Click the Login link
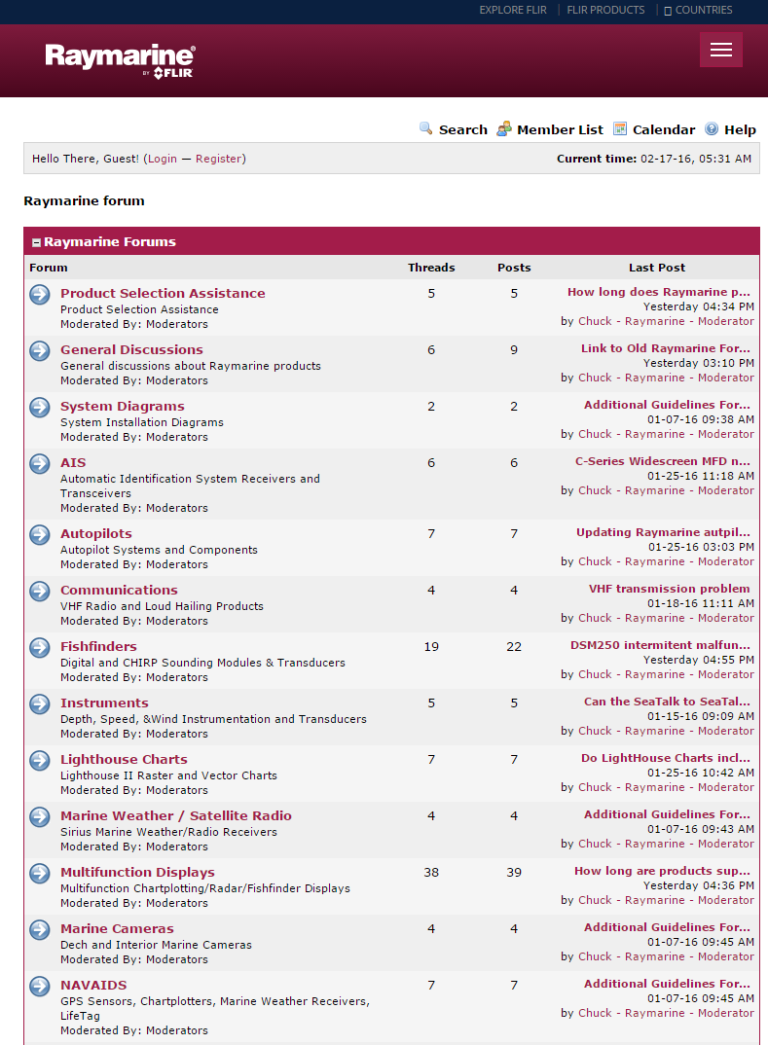This screenshot has height=1045, width=768. (162, 159)
